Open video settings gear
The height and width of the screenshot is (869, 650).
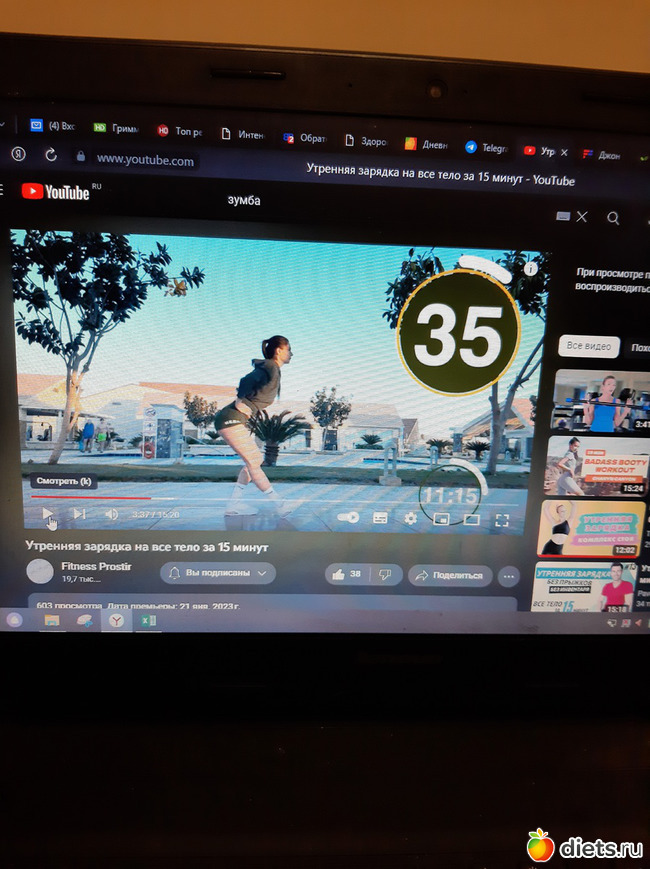pyautogui.click(x=410, y=518)
